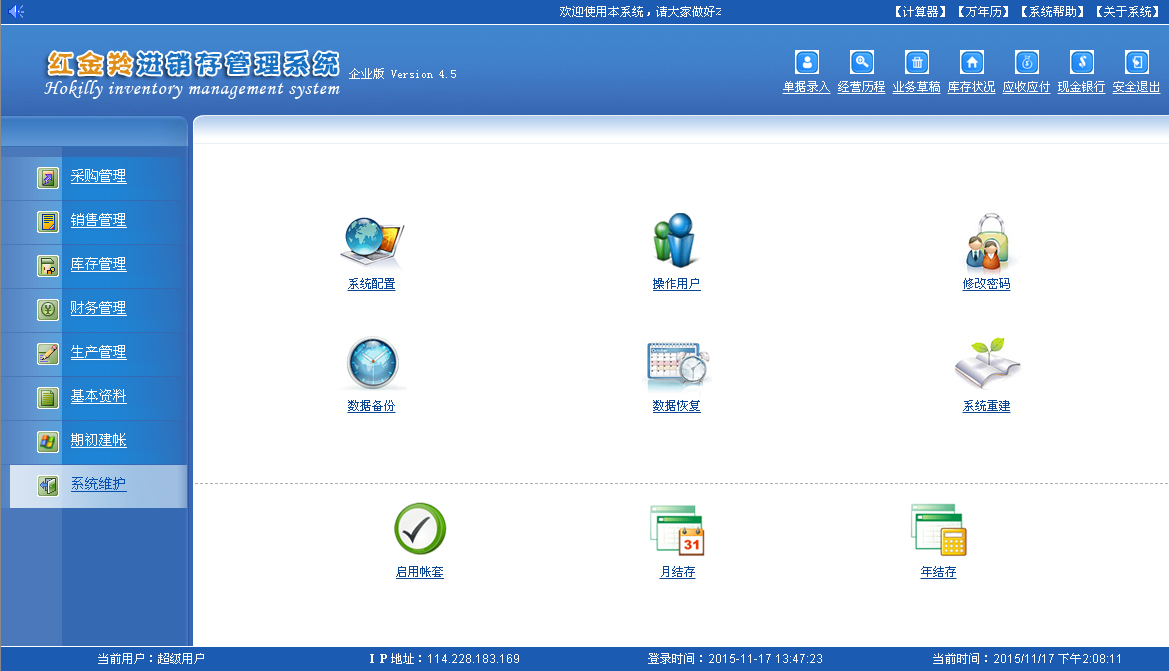Click the 数据备份 clock icon
This screenshot has height=671, width=1169.
point(372,365)
